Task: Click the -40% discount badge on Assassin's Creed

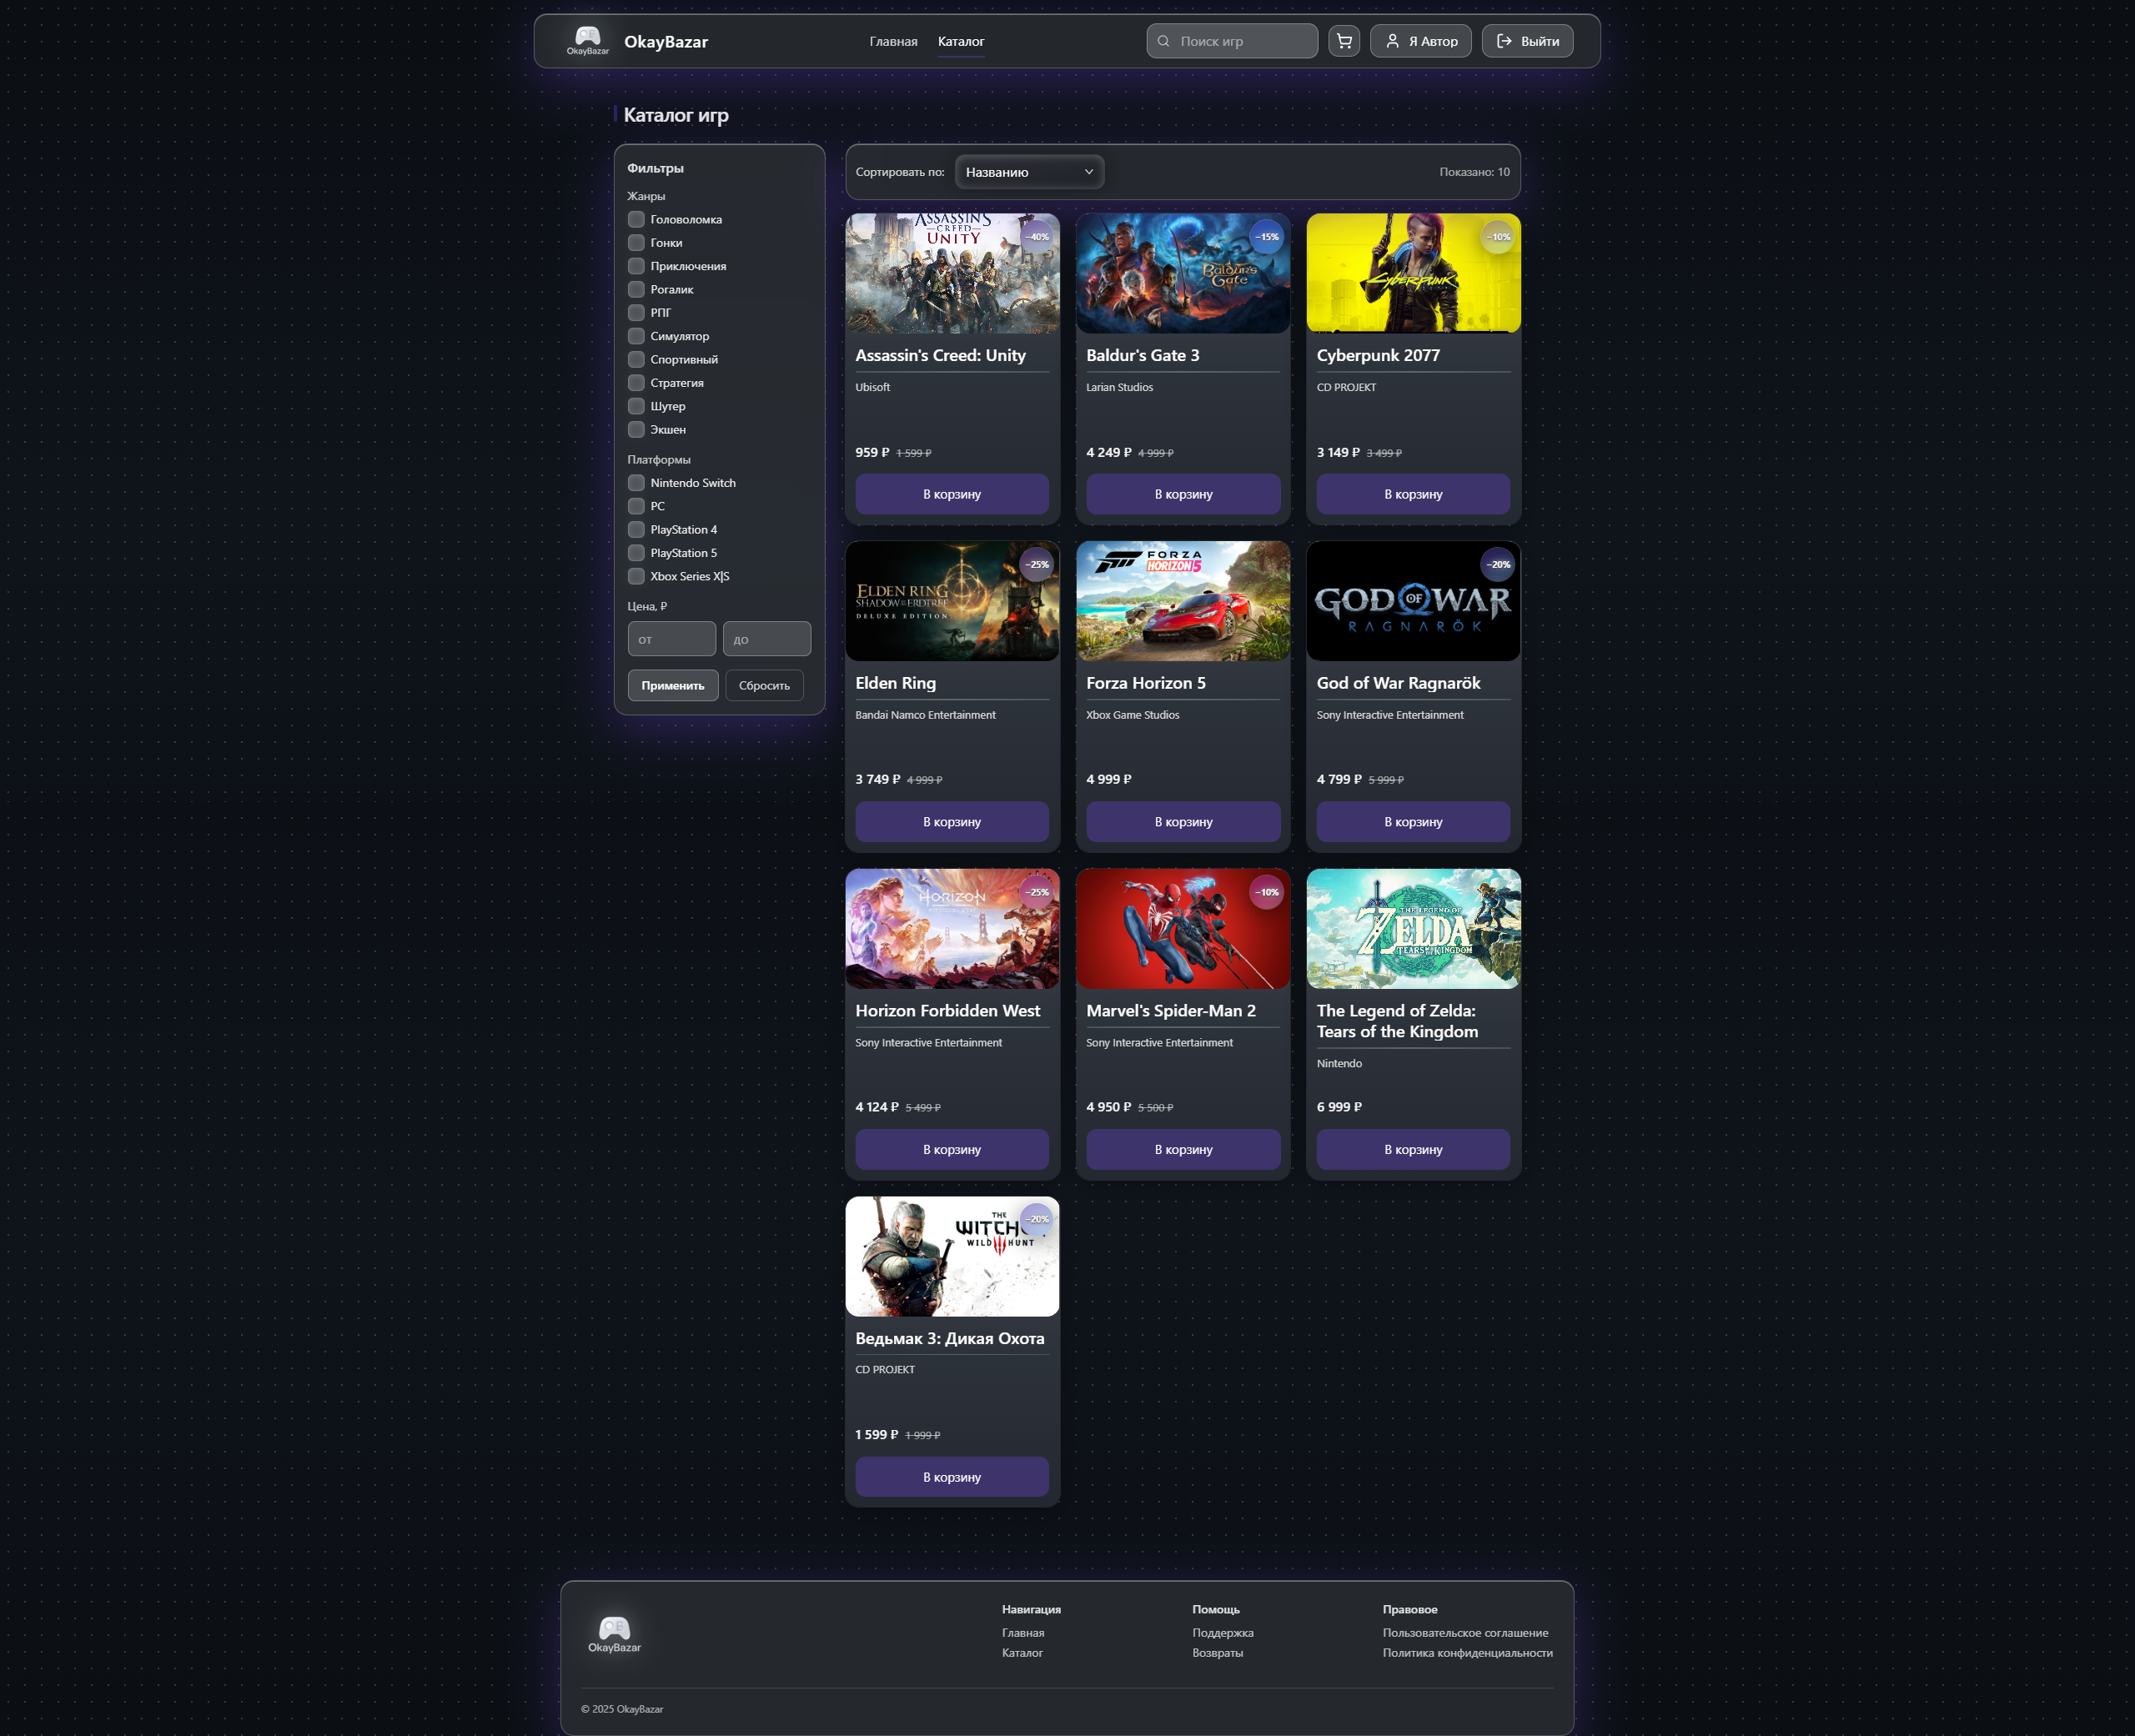Action: 1038,237
